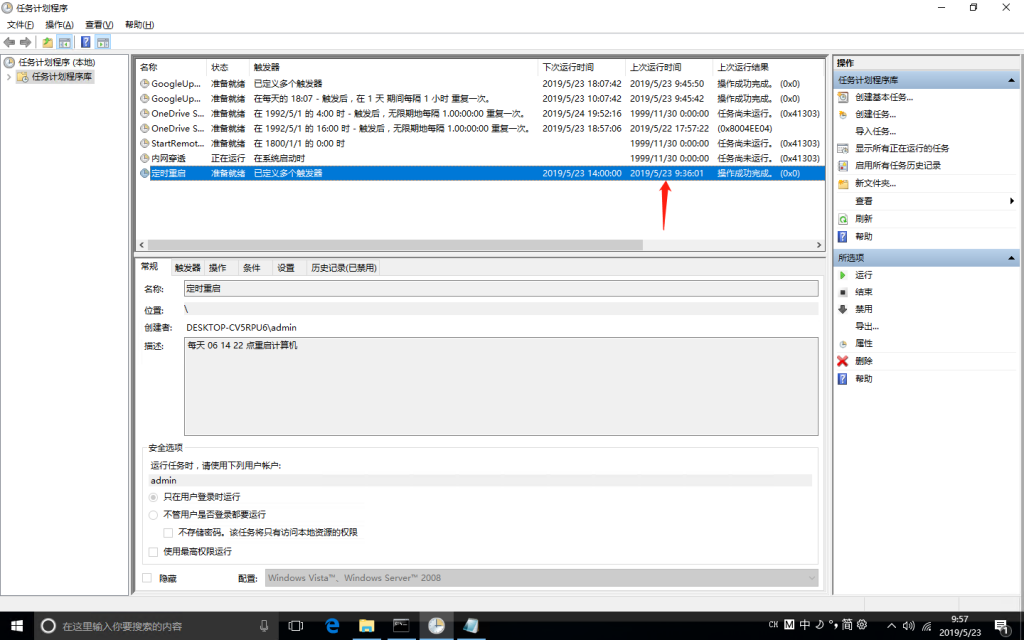
Task: Click green 运行 action
Action: 863,275
